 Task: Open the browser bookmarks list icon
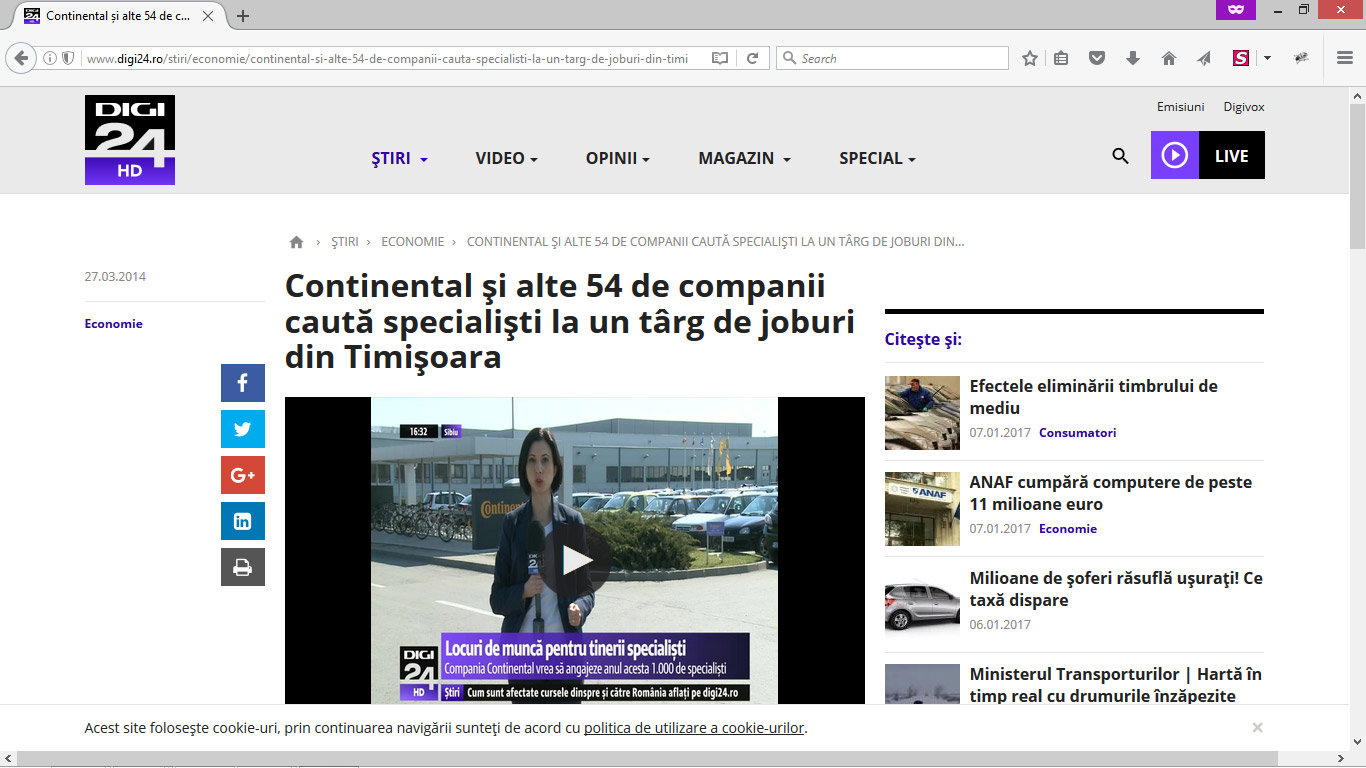point(1061,58)
